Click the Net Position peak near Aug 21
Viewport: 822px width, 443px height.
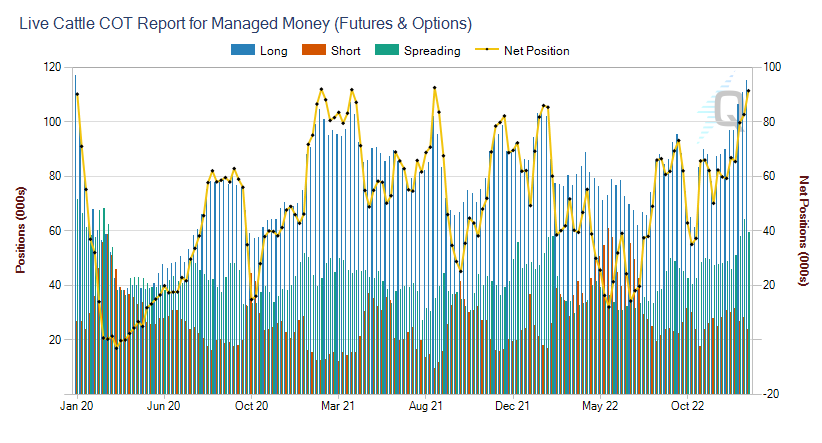[x=435, y=88]
